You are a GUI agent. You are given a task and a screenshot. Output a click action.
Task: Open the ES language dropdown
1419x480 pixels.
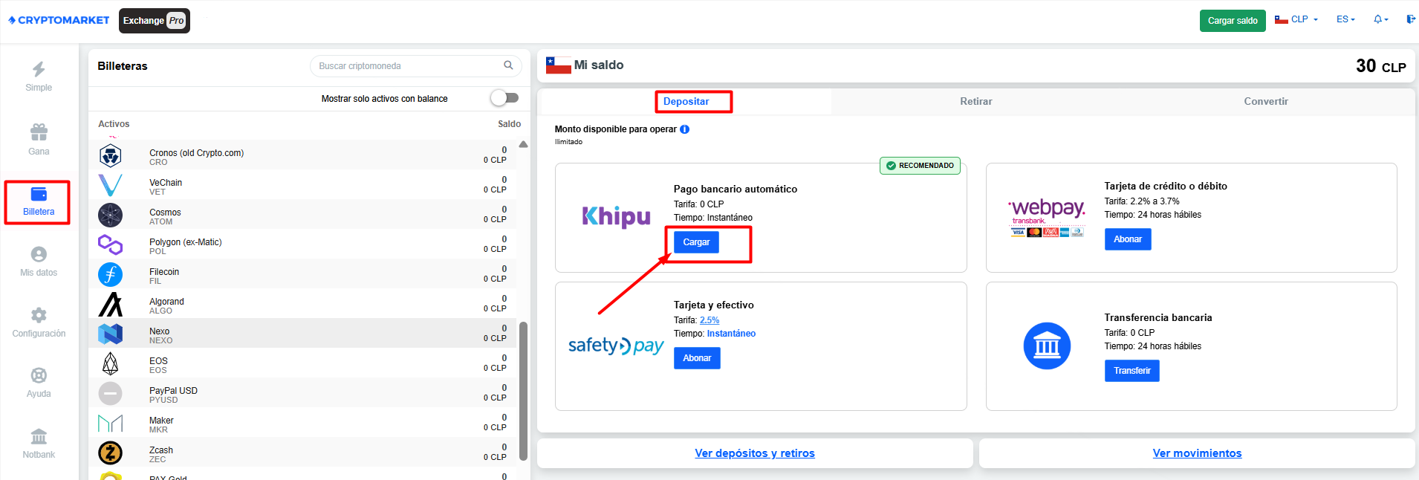[1346, 20]
